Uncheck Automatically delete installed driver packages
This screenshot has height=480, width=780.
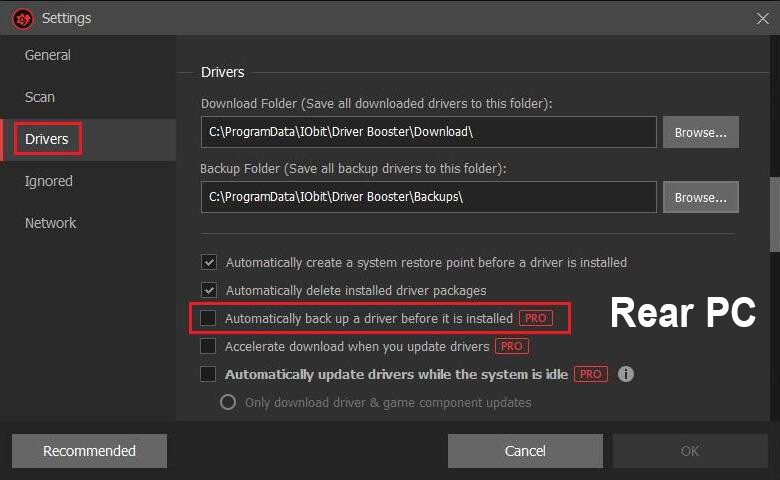click(209, 290)
